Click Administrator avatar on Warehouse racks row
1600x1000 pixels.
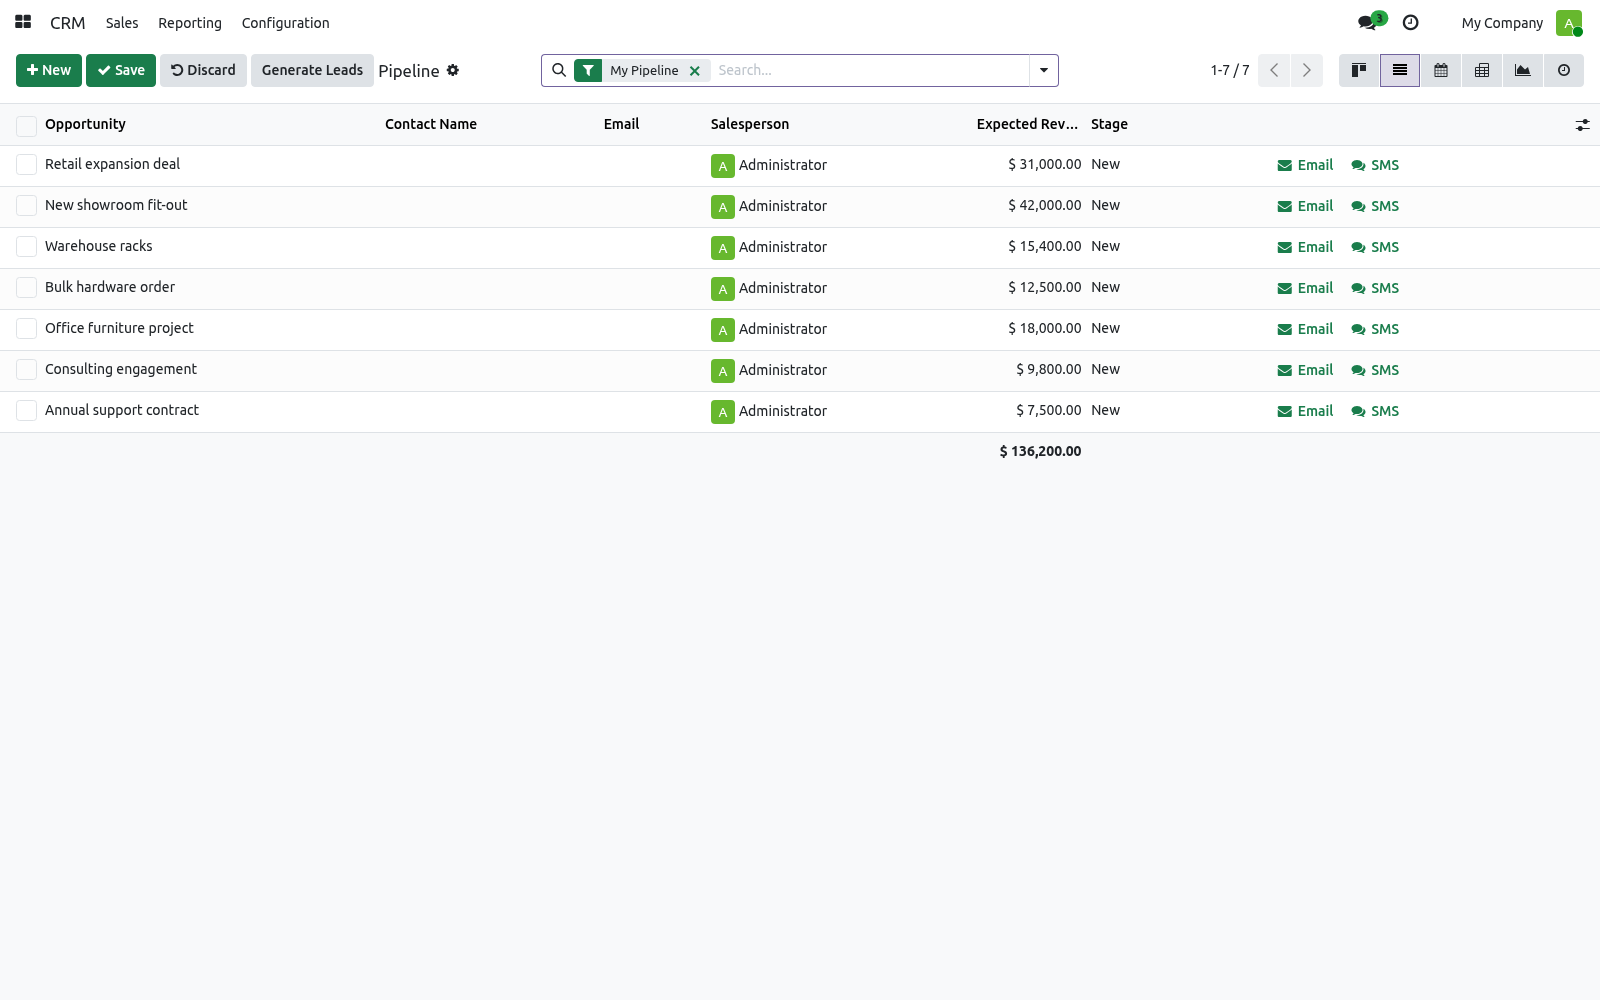pos(722,247)
